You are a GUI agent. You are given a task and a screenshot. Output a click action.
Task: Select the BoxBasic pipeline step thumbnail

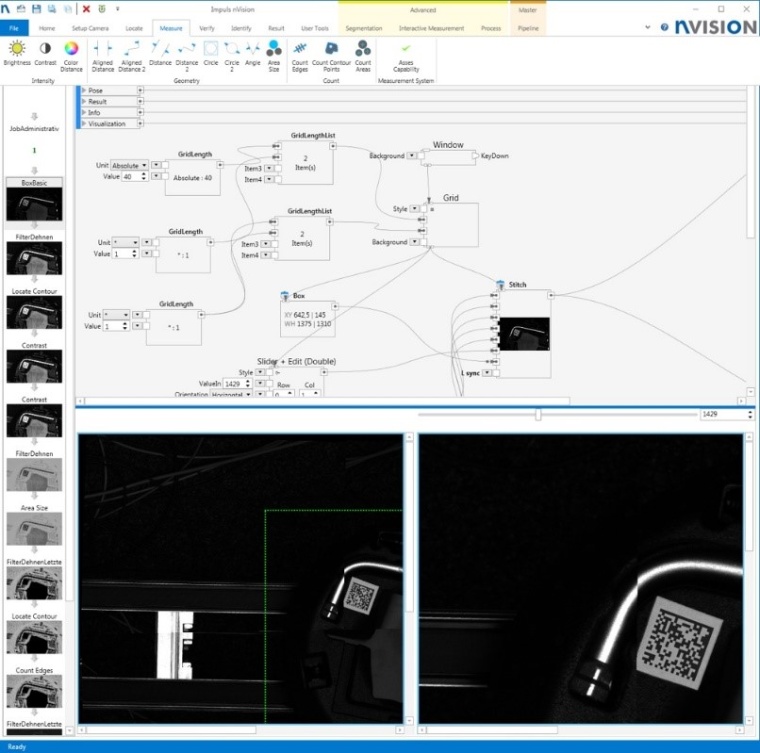coord(35,205)
